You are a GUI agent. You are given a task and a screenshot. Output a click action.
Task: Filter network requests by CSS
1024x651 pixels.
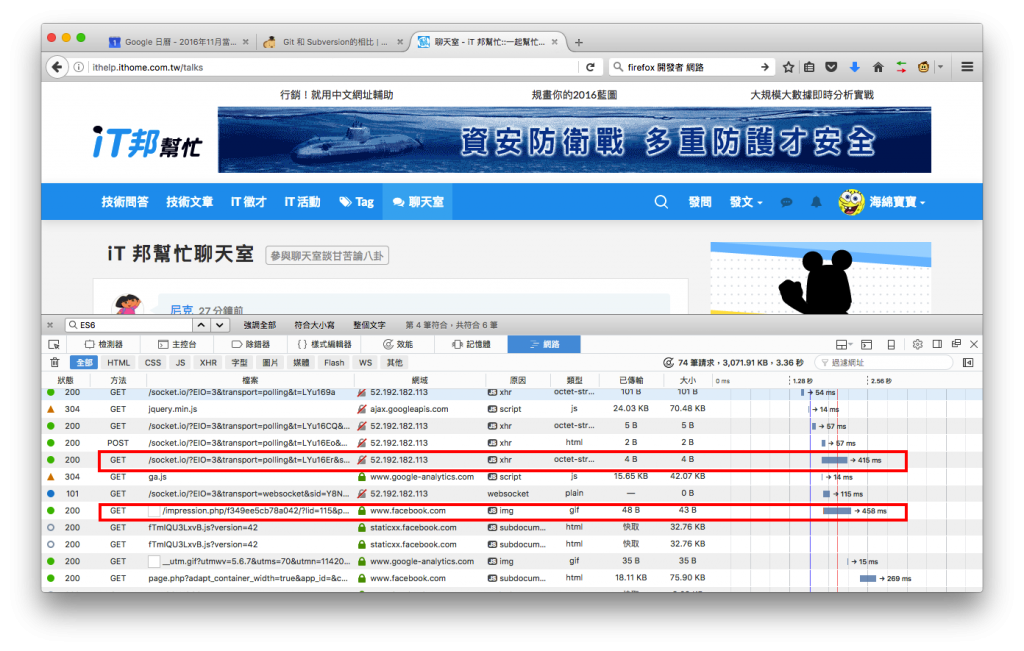pyautogui.click(x=153, y=362)
